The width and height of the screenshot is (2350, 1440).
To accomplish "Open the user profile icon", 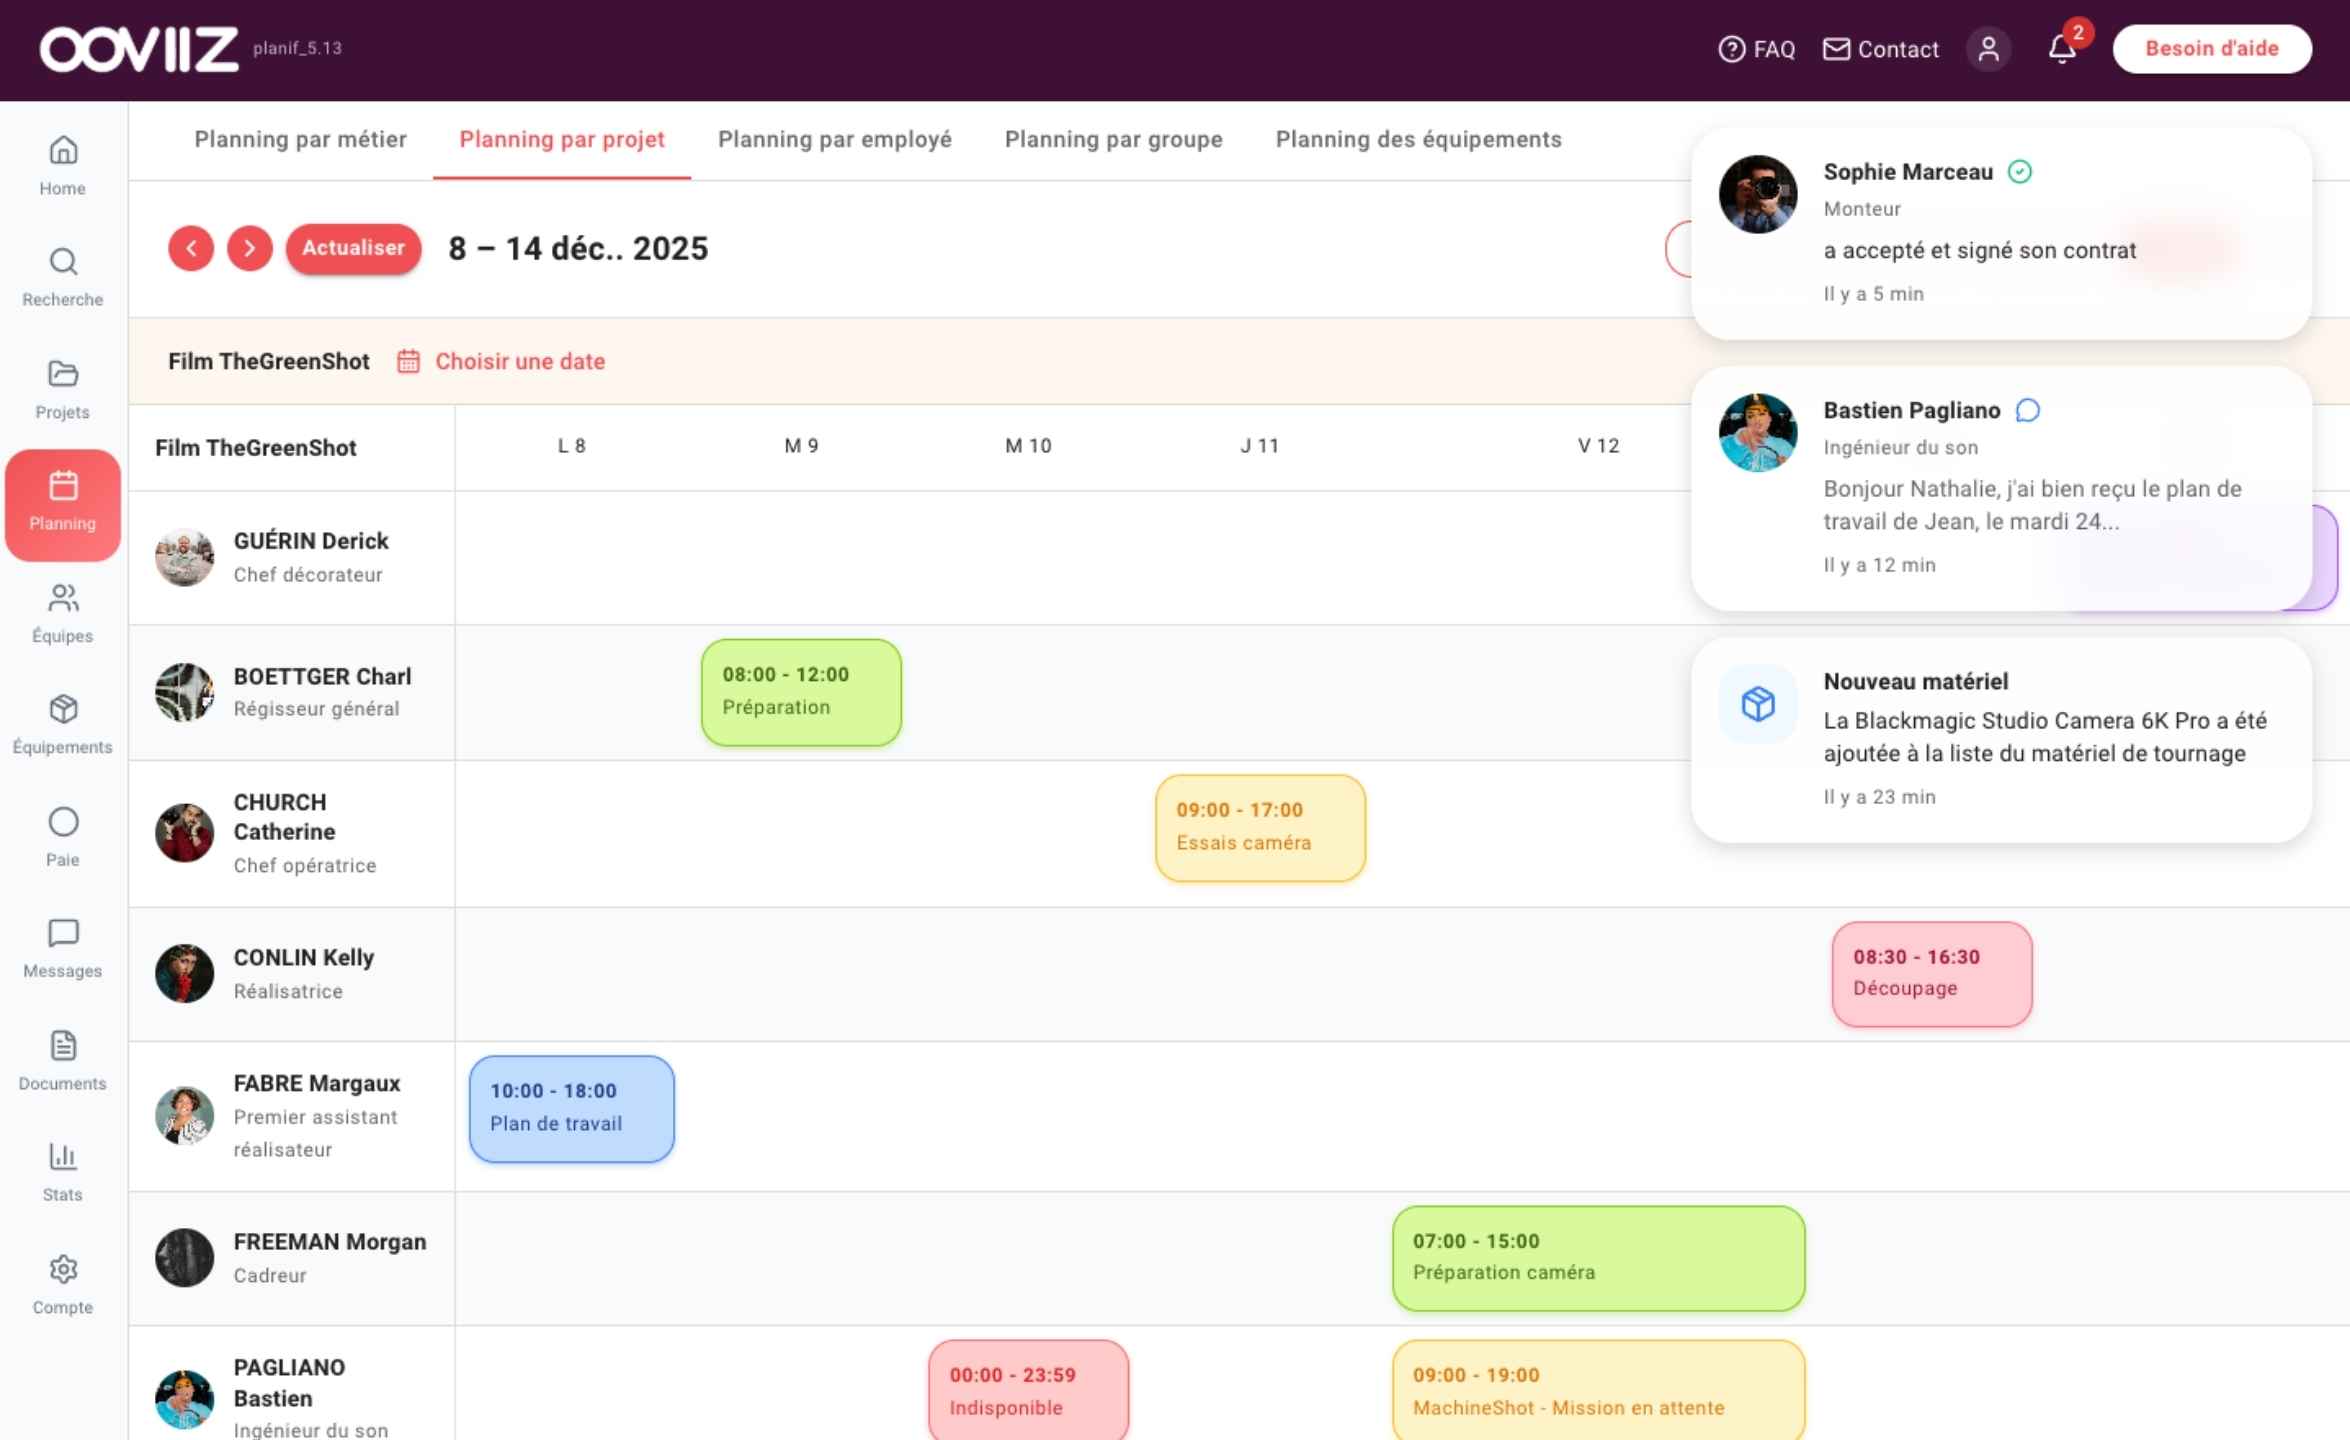I will coord(1988,49).
